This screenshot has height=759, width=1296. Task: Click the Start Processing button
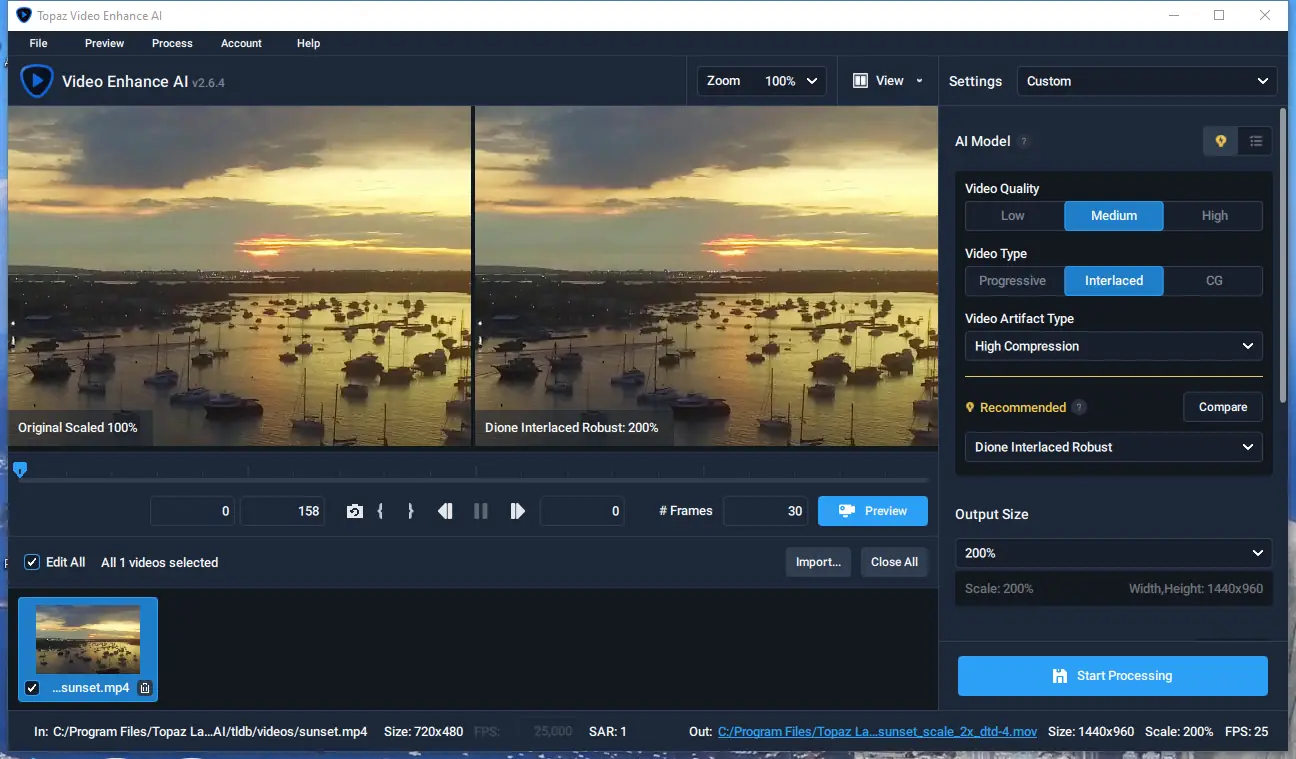coord(1112,675)
